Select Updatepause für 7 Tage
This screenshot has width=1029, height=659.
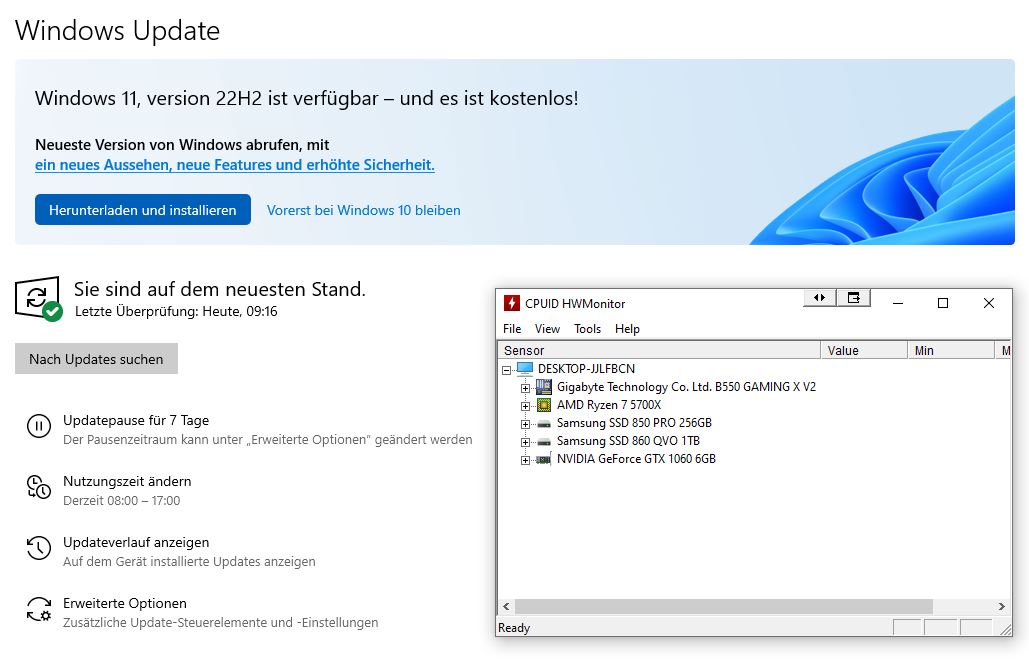click(x=136, y=420)
